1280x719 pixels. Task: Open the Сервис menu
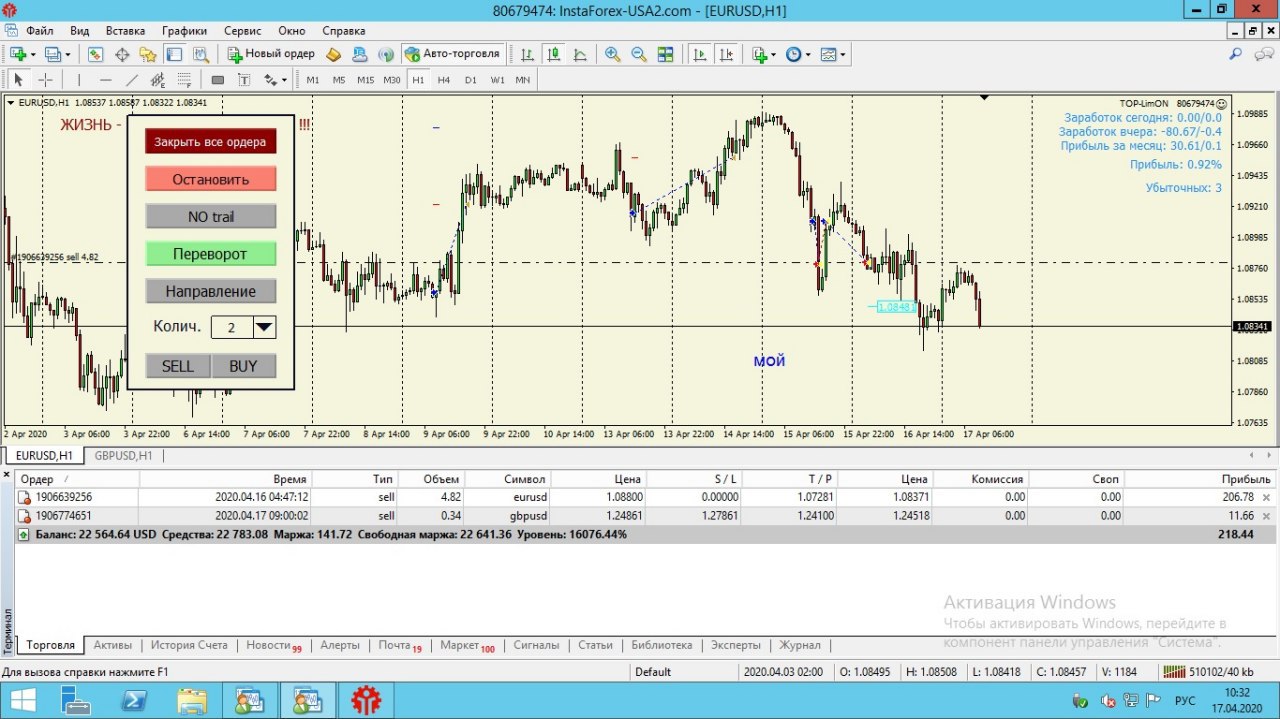(x=243, y=31)
